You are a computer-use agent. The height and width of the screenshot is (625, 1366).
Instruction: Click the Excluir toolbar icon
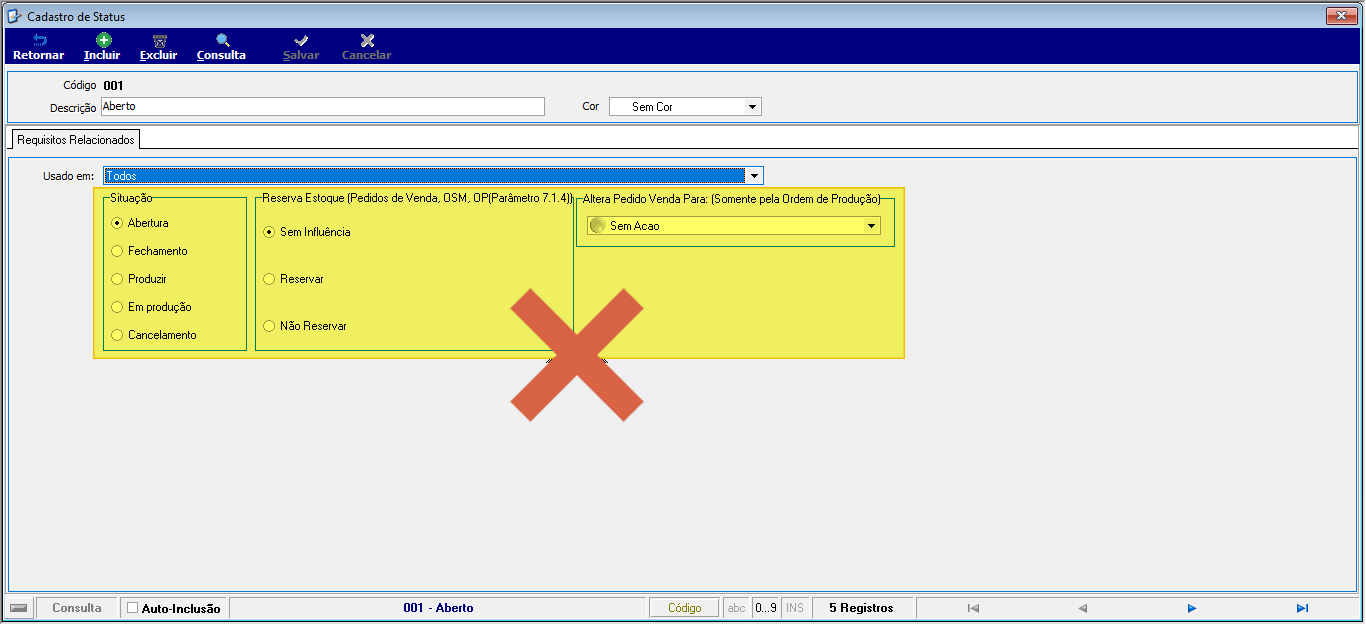159,41
